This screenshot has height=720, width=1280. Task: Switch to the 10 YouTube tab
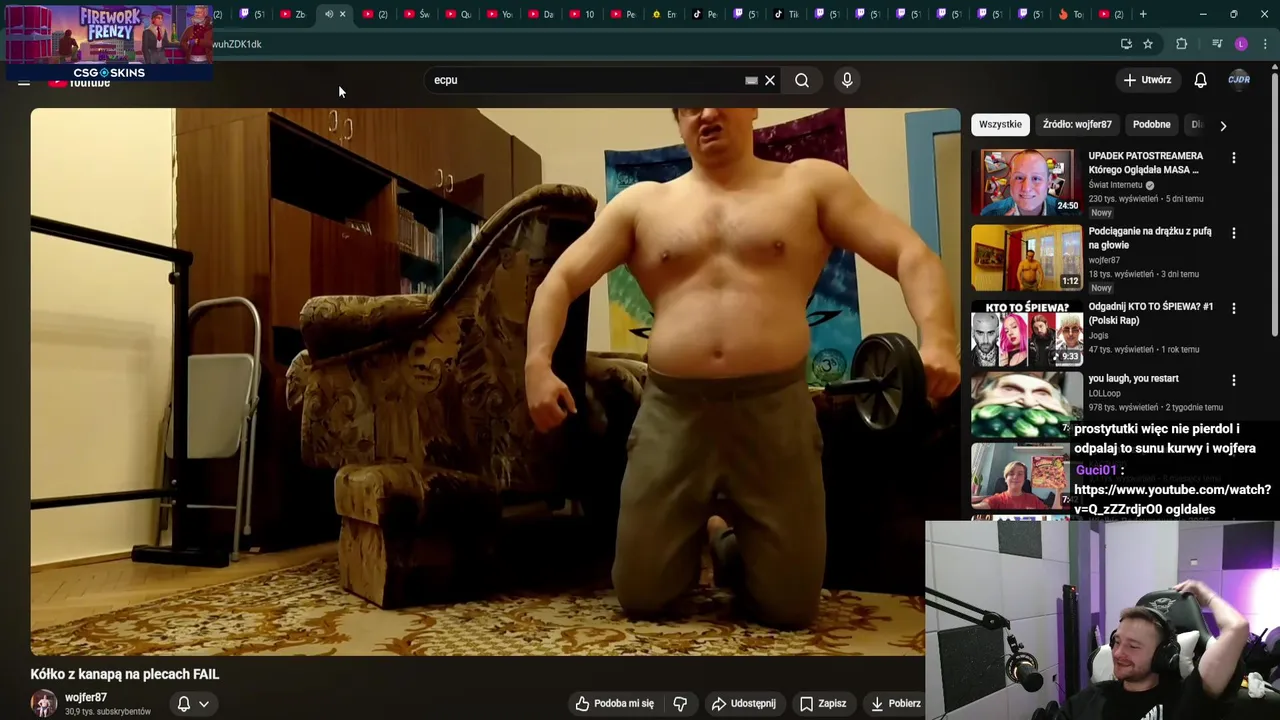[x=581, y=14]
